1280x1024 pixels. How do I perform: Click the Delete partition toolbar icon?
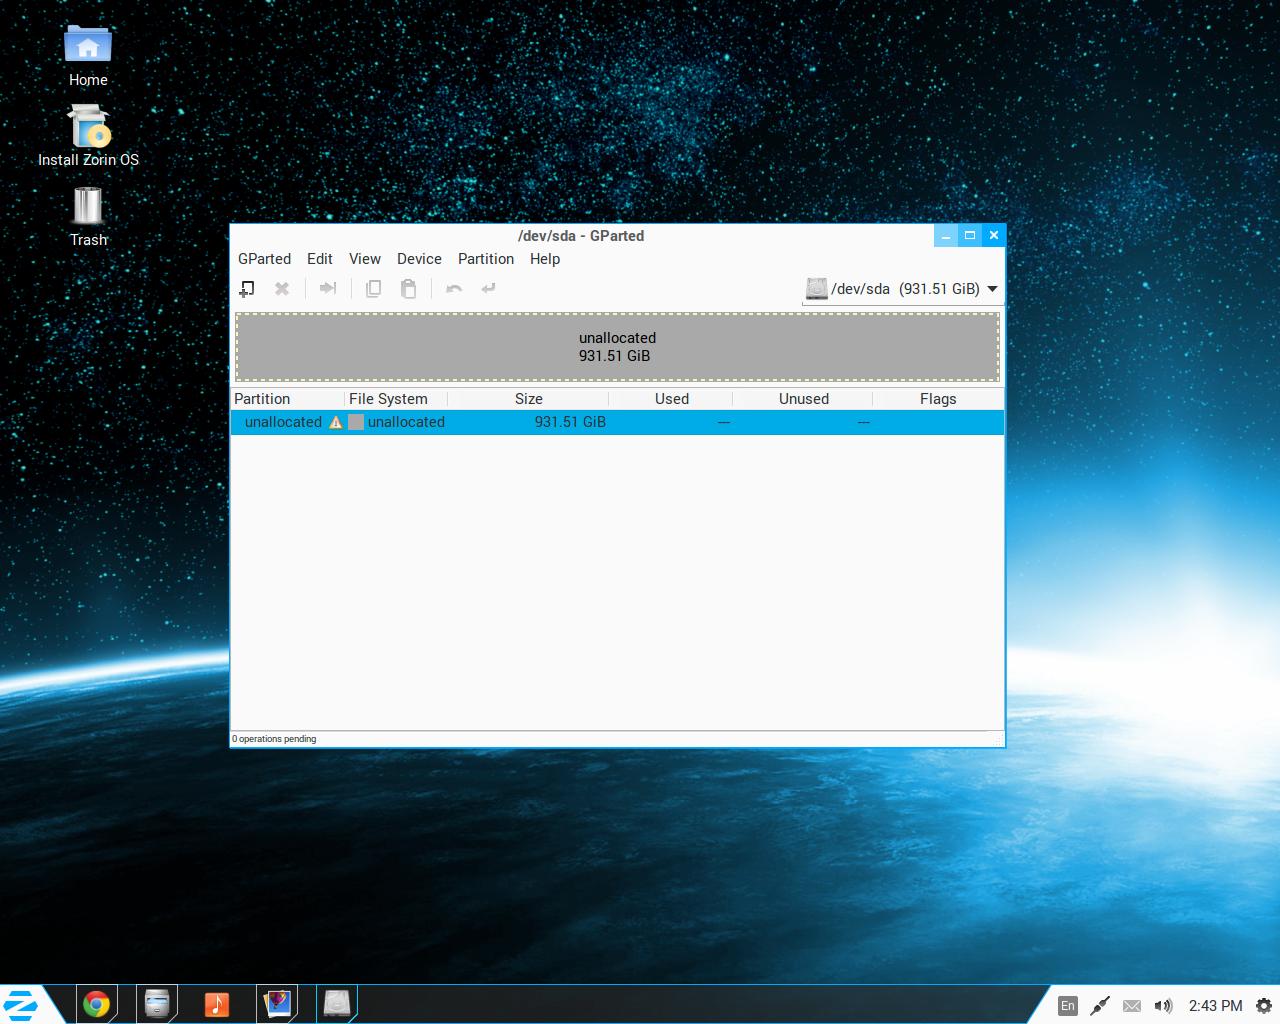tap(282, 289)
